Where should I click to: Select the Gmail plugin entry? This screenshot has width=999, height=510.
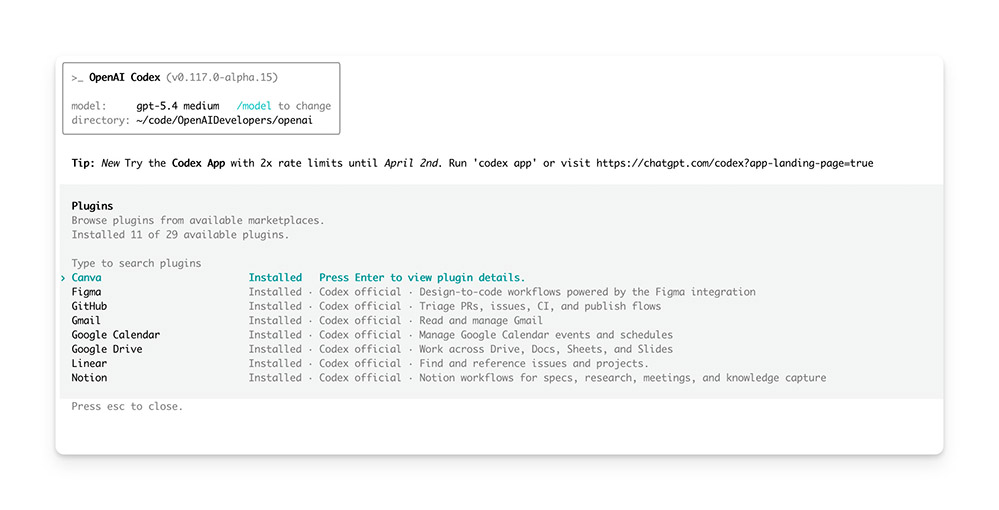click(86, 321)
